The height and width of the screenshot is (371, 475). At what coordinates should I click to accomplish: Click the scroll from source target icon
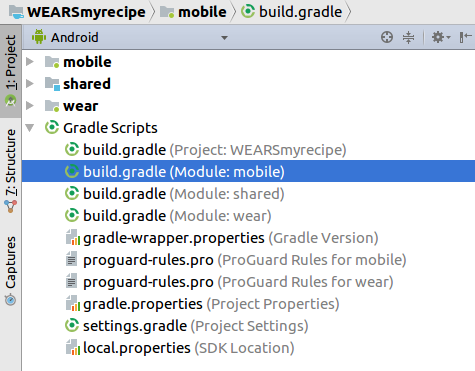[x=387, y=37]
